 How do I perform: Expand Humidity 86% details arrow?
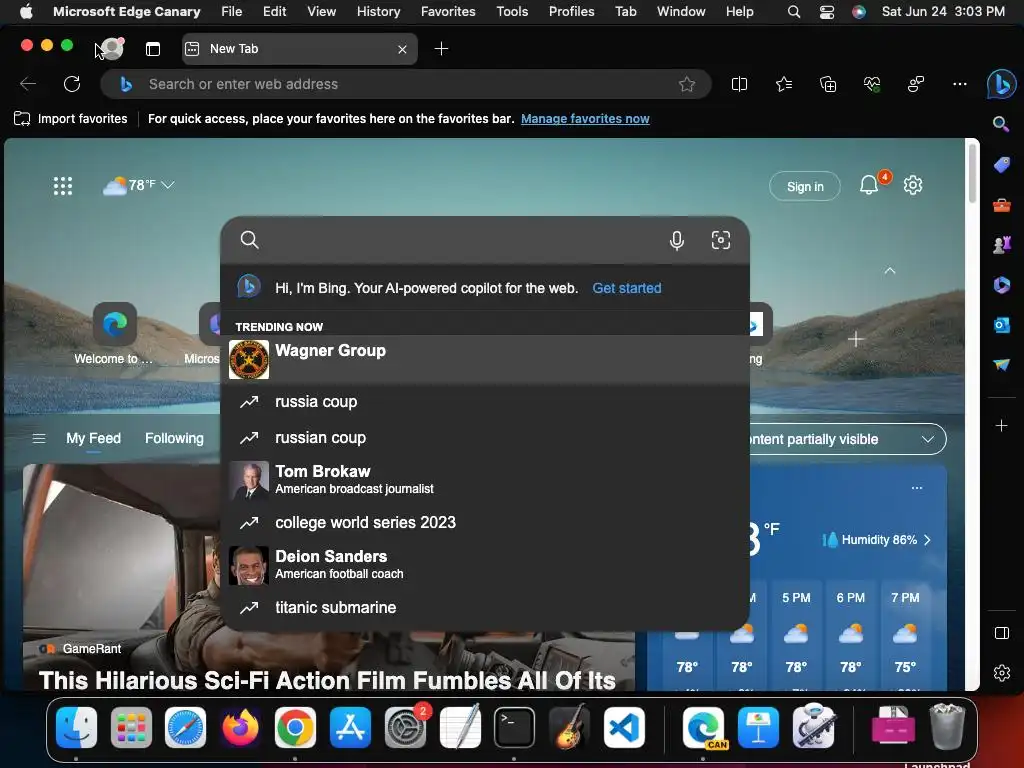point(927,540)
